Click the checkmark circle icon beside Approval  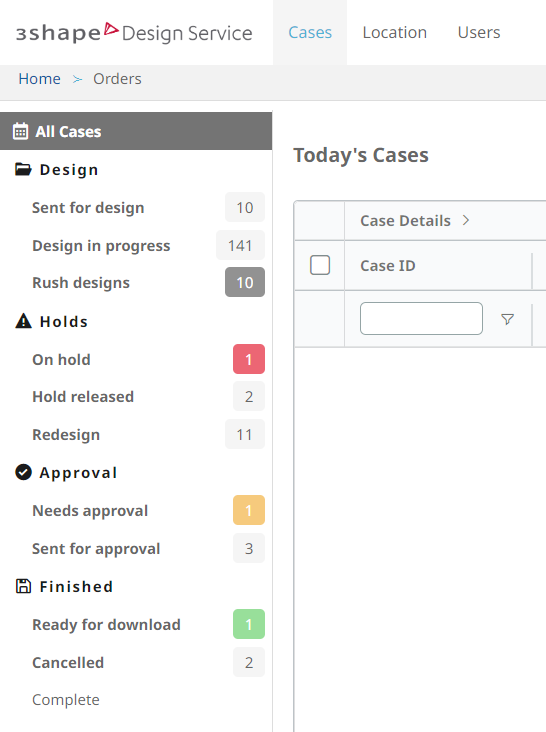(x=23, y=472)
